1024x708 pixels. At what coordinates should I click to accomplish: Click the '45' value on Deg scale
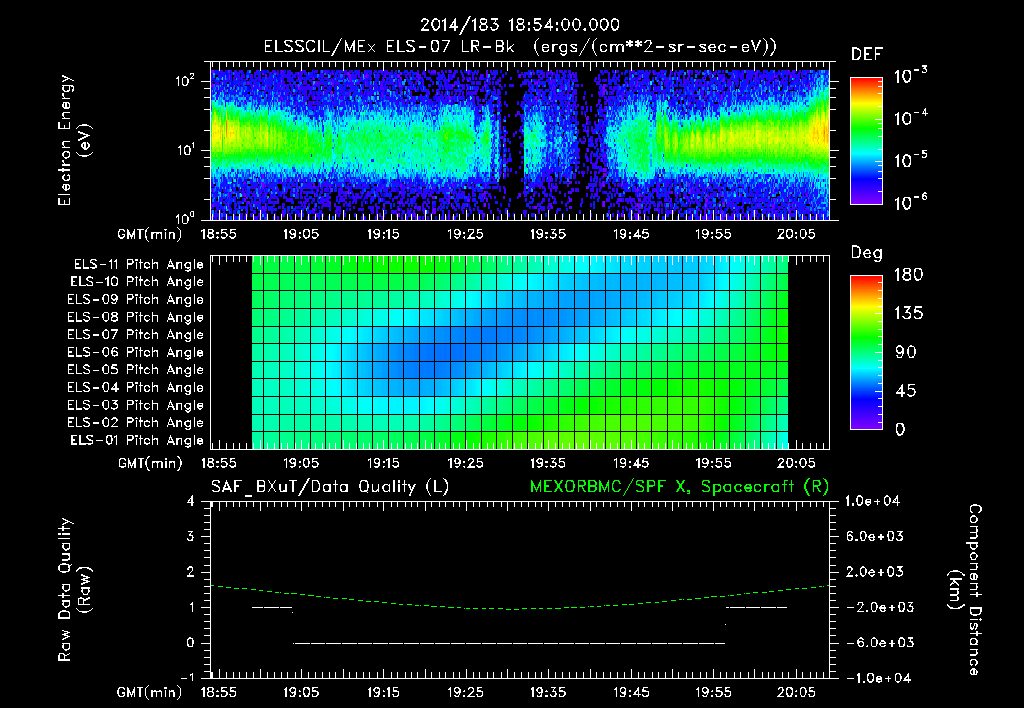click(x=905, y=391)
